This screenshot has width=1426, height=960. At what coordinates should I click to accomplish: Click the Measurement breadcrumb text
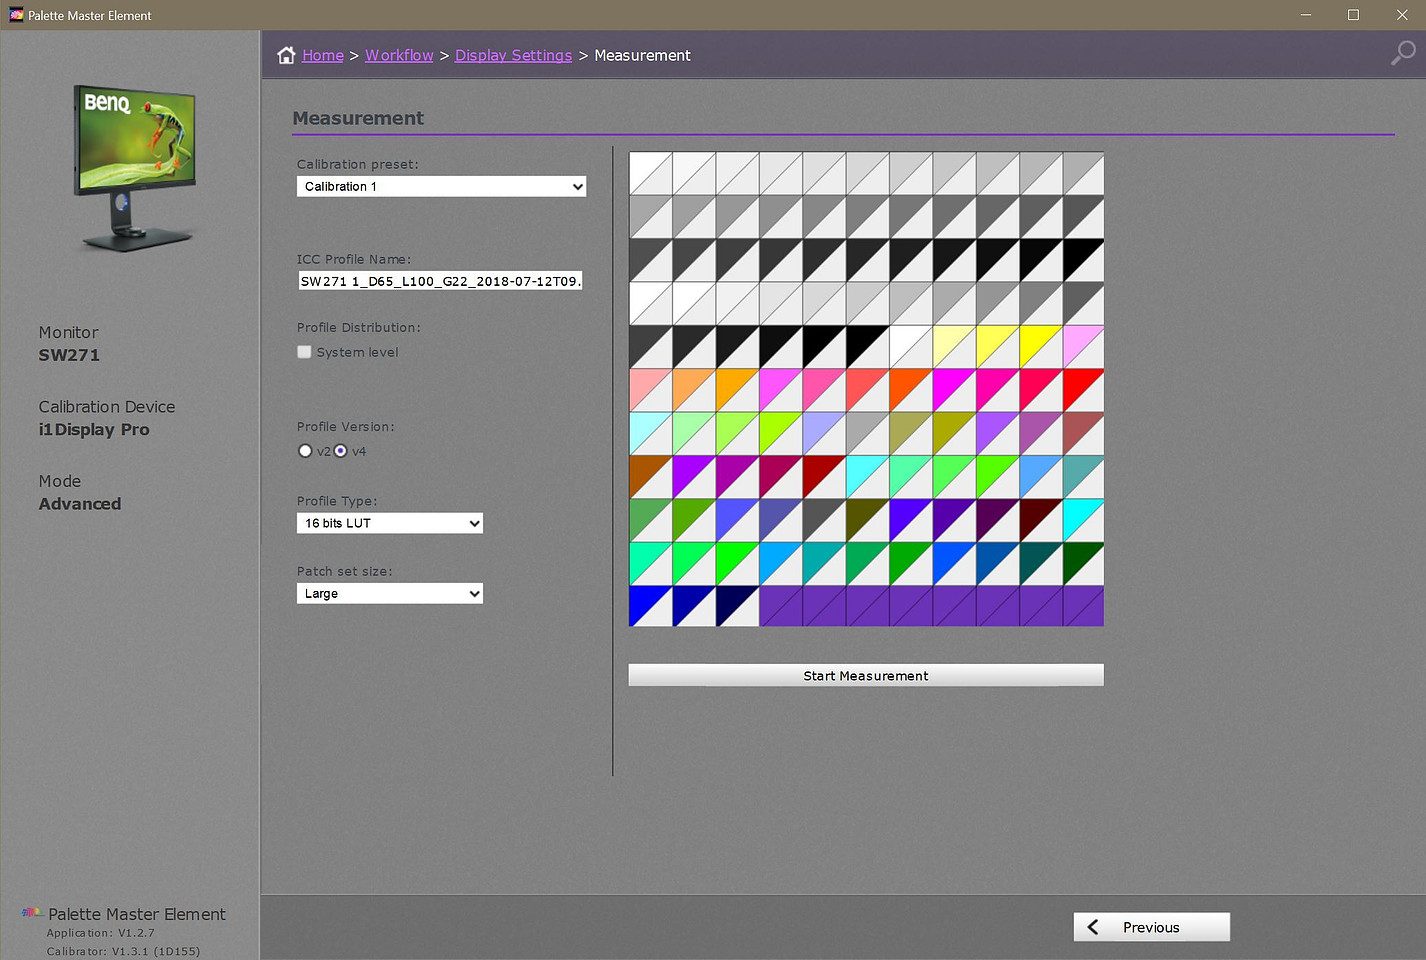pyautogui.click(x=642, y=55)
